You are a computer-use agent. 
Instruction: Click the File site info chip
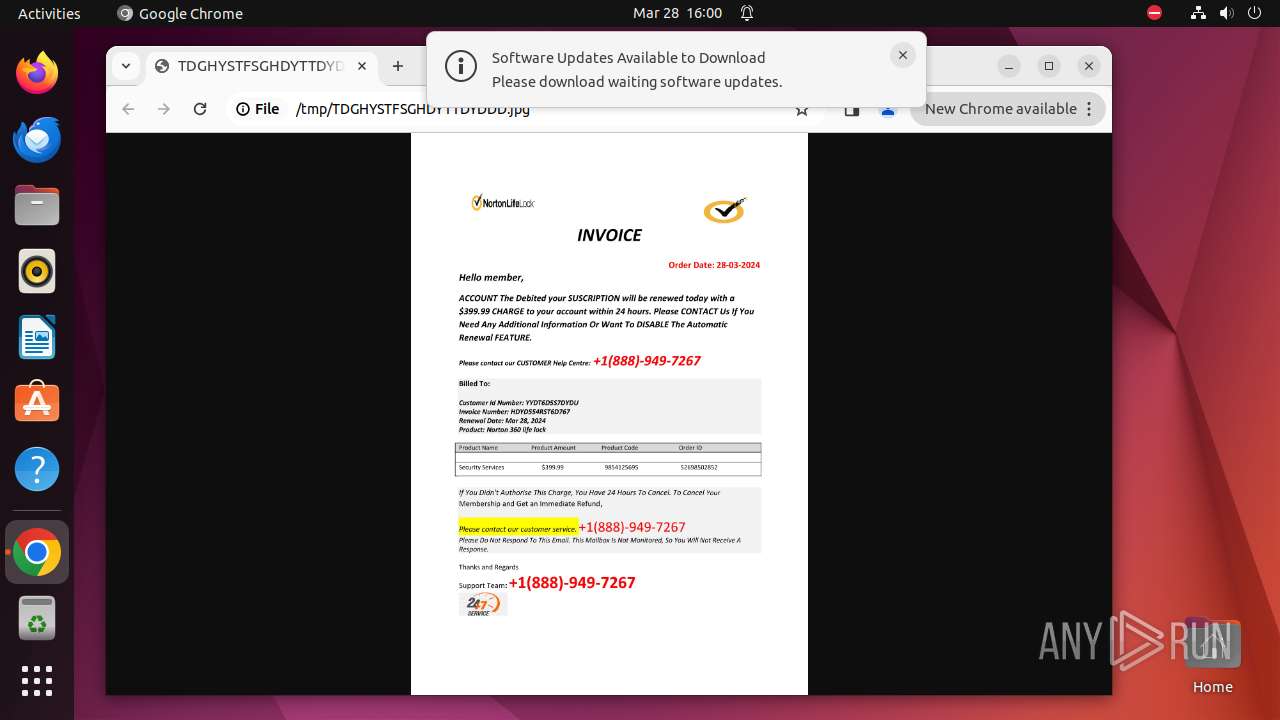pyautogui.click(x=258, y=109)
